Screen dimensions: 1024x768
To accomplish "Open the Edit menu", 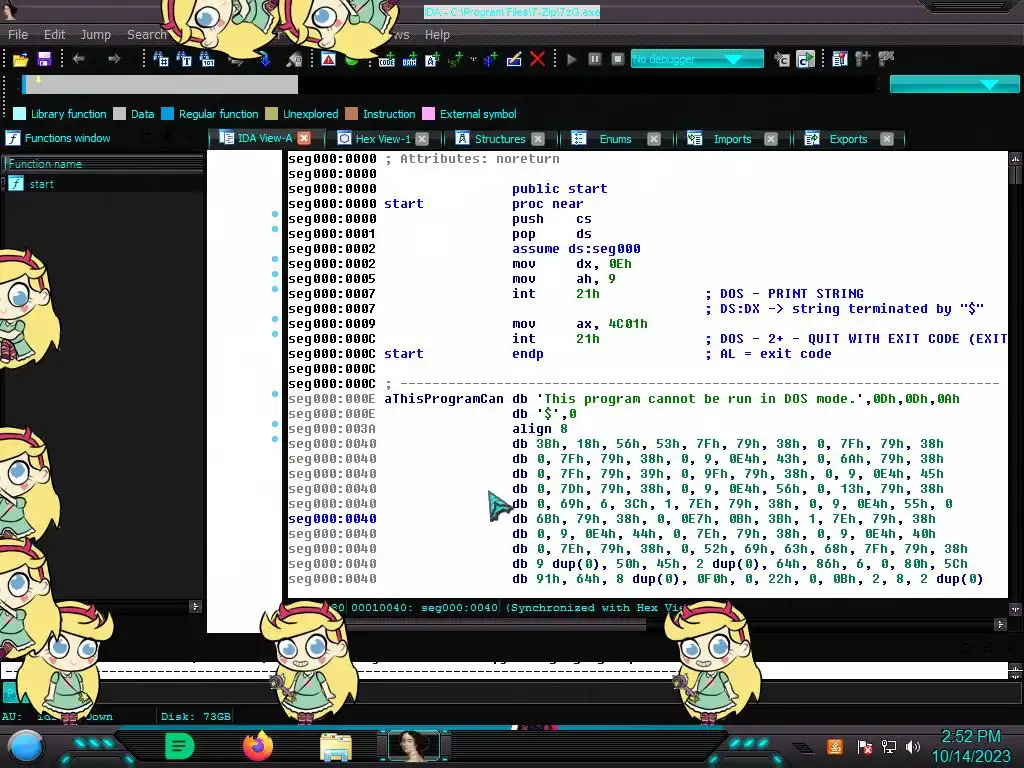I will click(54, 35).
